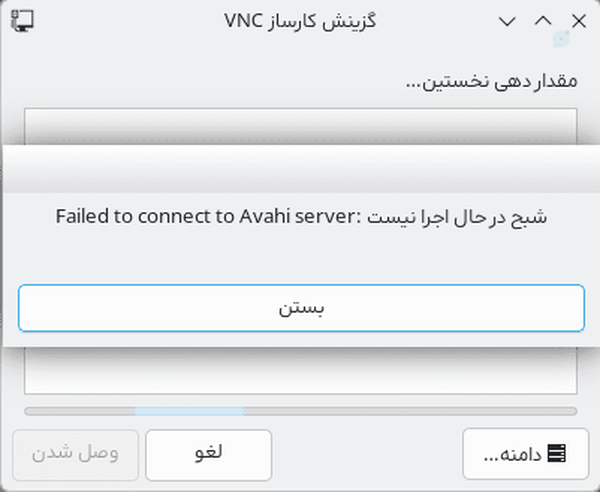Click the blank header strip of error dialog

[x=301, y=168]
